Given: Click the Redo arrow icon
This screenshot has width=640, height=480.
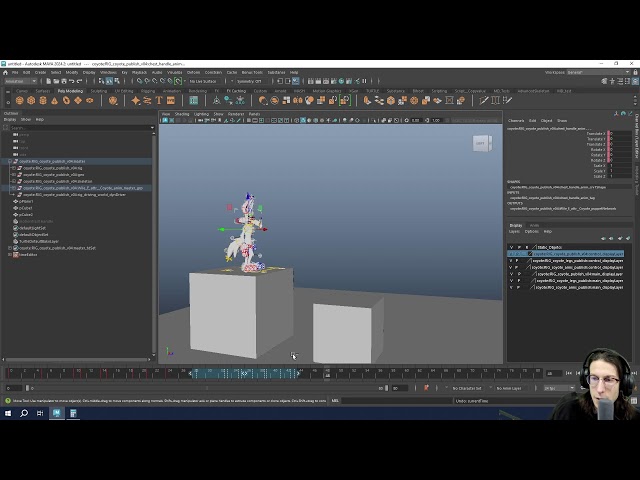Looking at the screenshot, I should tap(79, 81).
